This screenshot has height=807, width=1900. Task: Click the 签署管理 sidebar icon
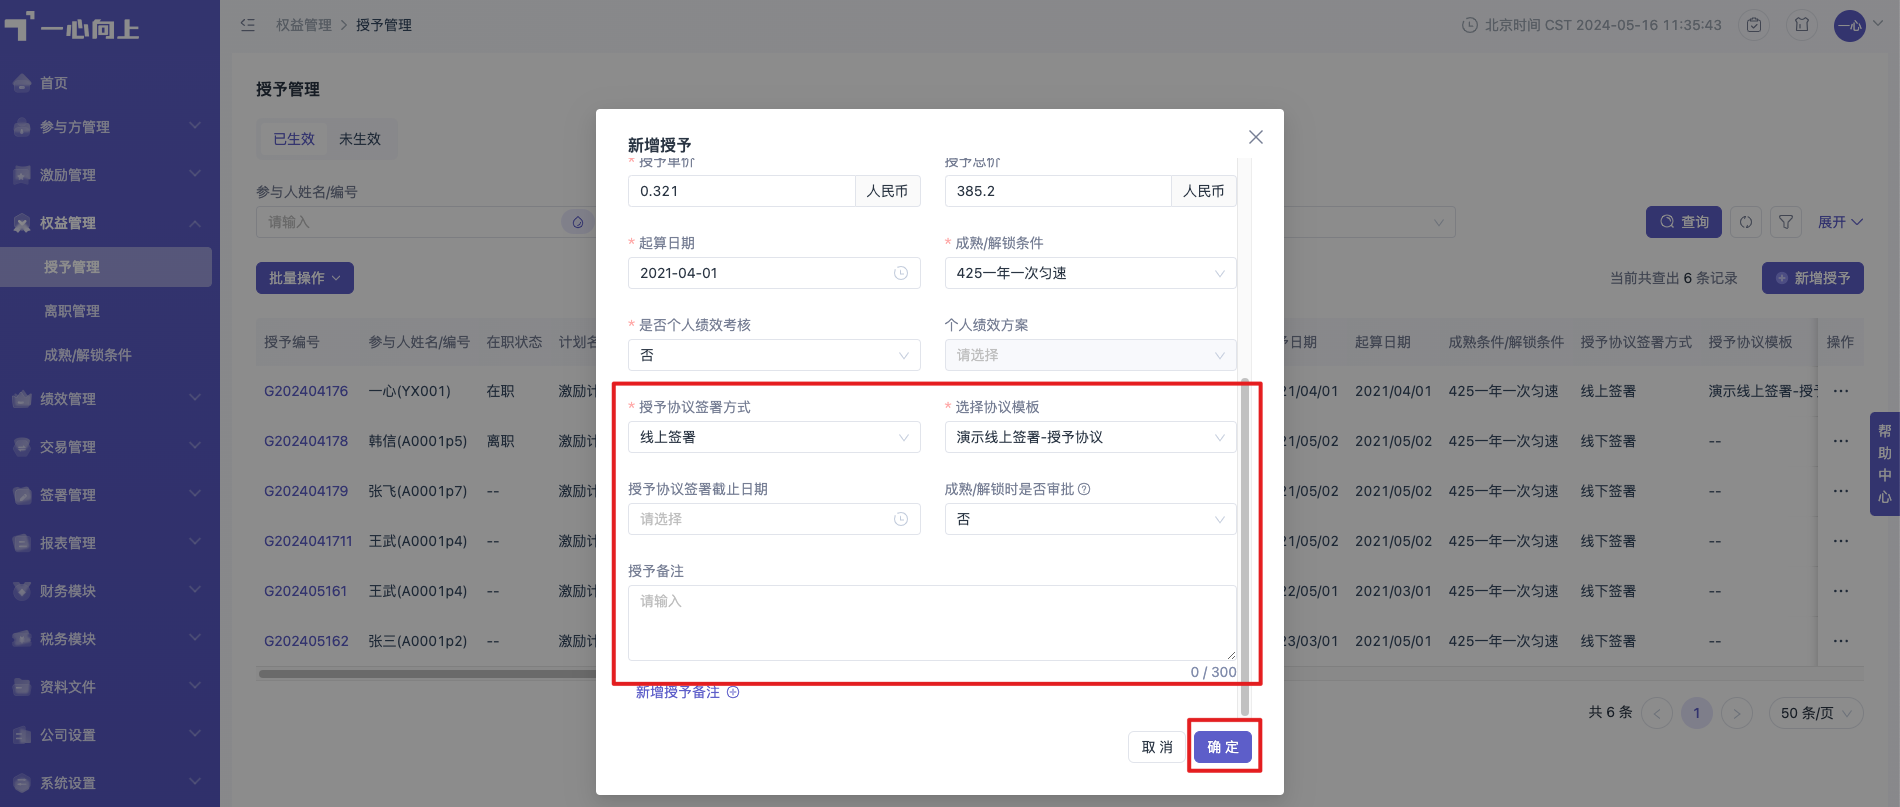22,495
